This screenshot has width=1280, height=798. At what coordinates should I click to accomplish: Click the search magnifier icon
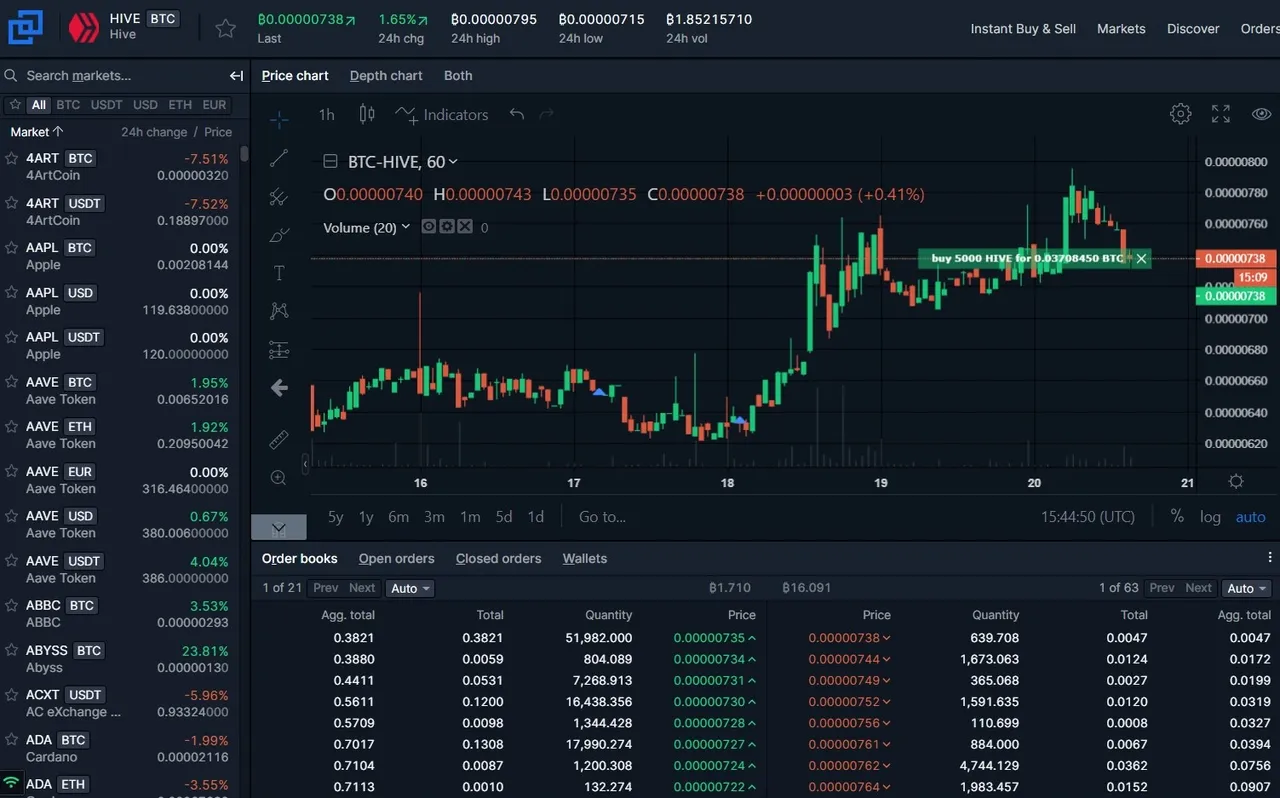coord(12,76)
